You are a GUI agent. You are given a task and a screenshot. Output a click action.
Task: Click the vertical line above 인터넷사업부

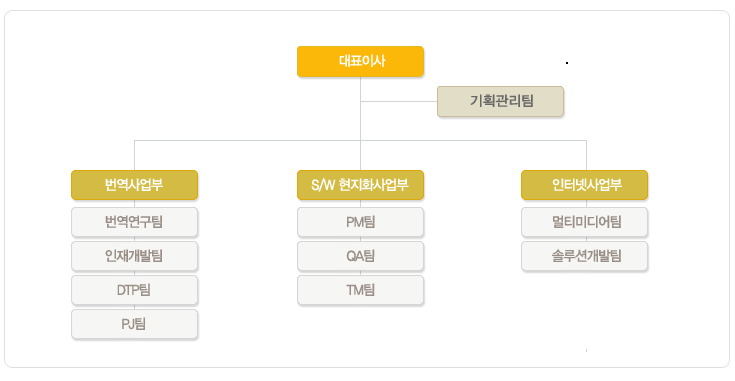point(586,155)
